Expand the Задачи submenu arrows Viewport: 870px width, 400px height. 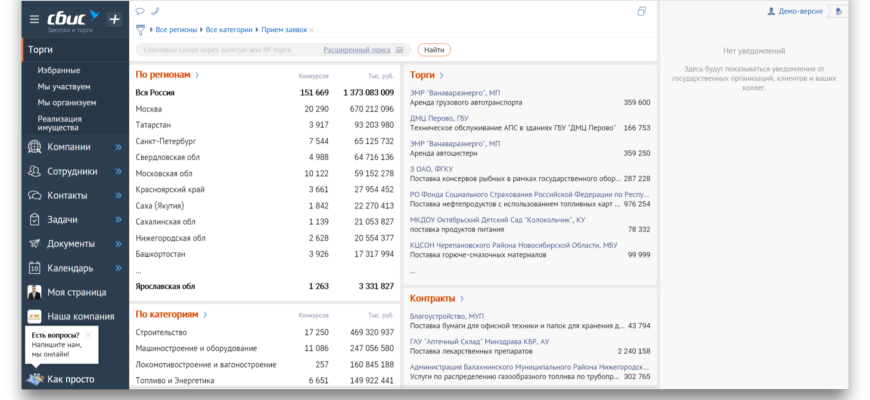[118, 220]
